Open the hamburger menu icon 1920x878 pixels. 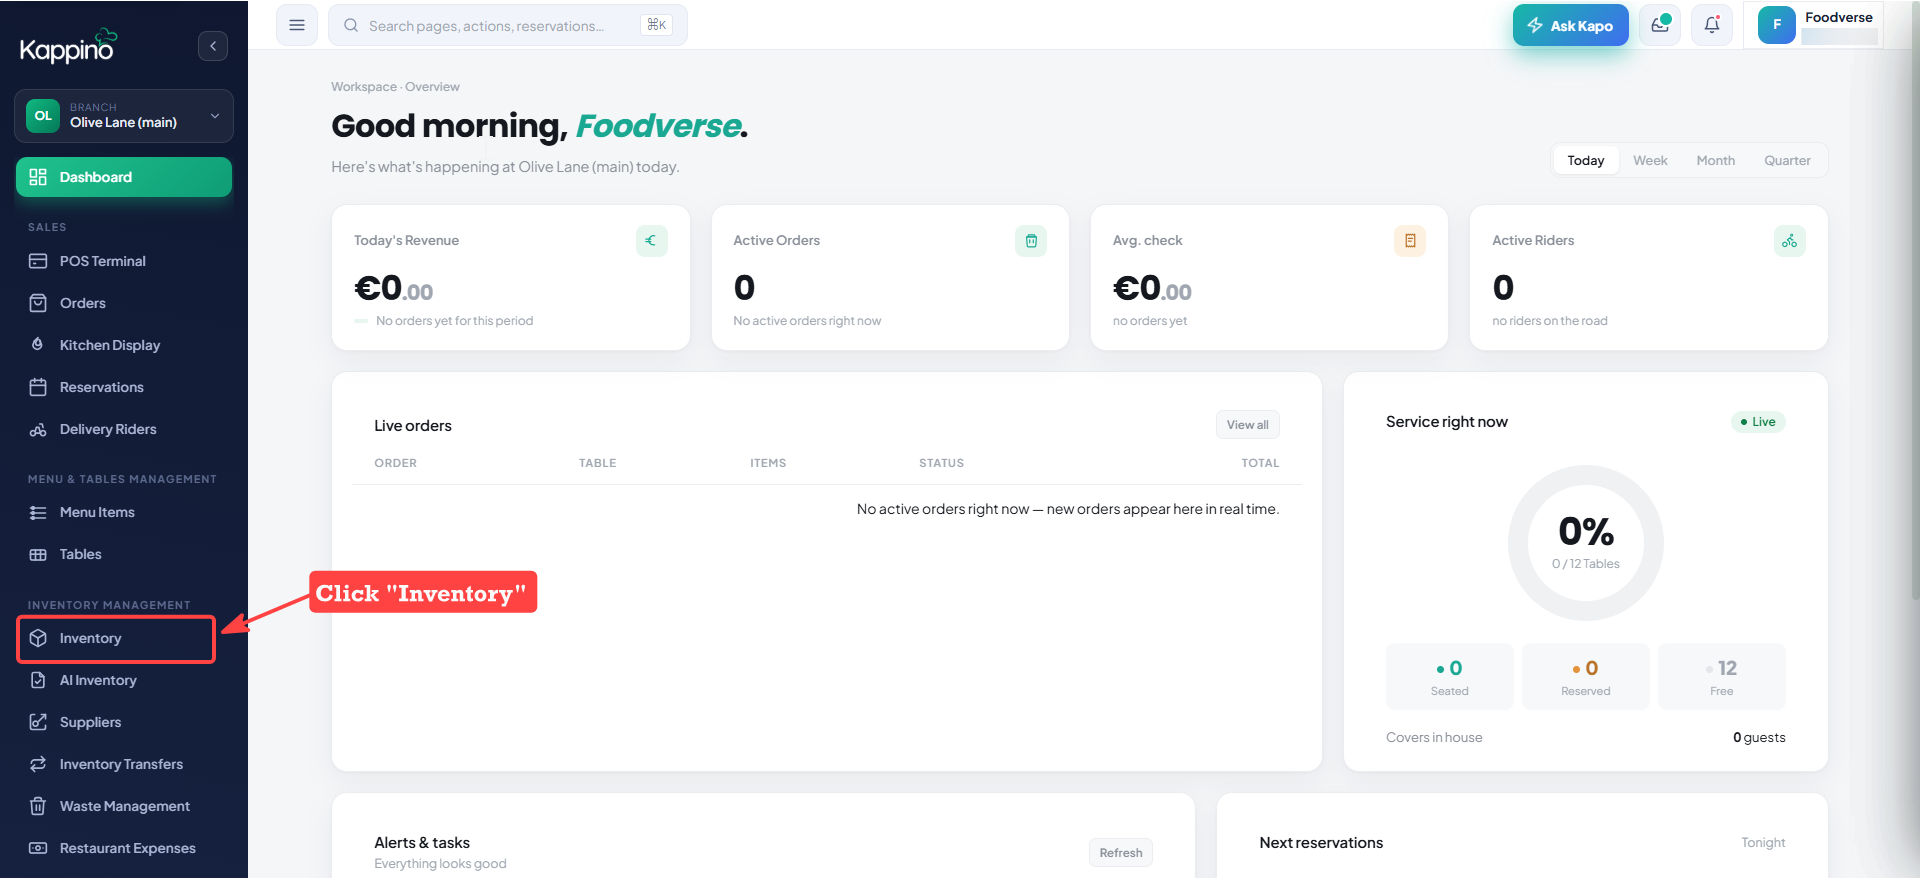[x=297, y=25]
